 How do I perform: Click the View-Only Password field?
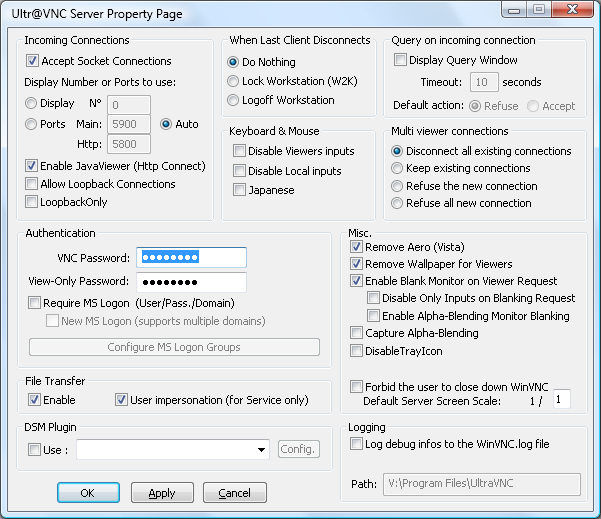coord(191,282)
